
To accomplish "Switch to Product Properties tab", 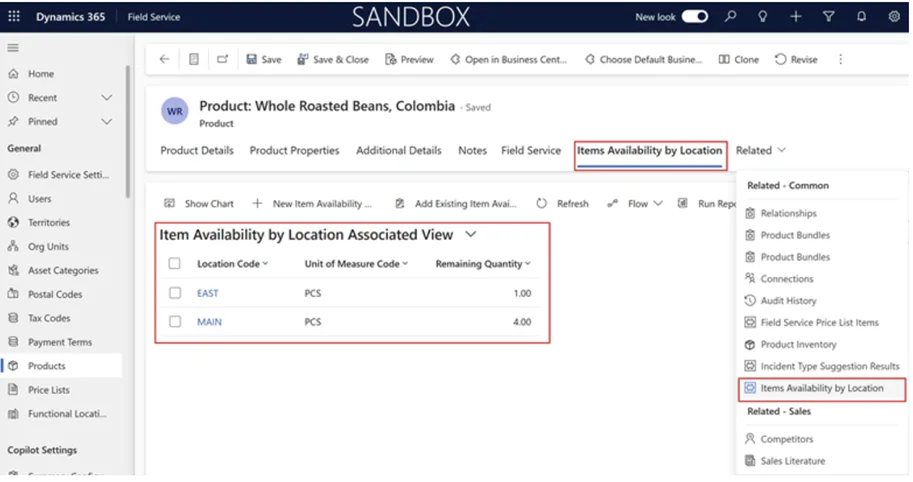I will [x=294, y=150].
